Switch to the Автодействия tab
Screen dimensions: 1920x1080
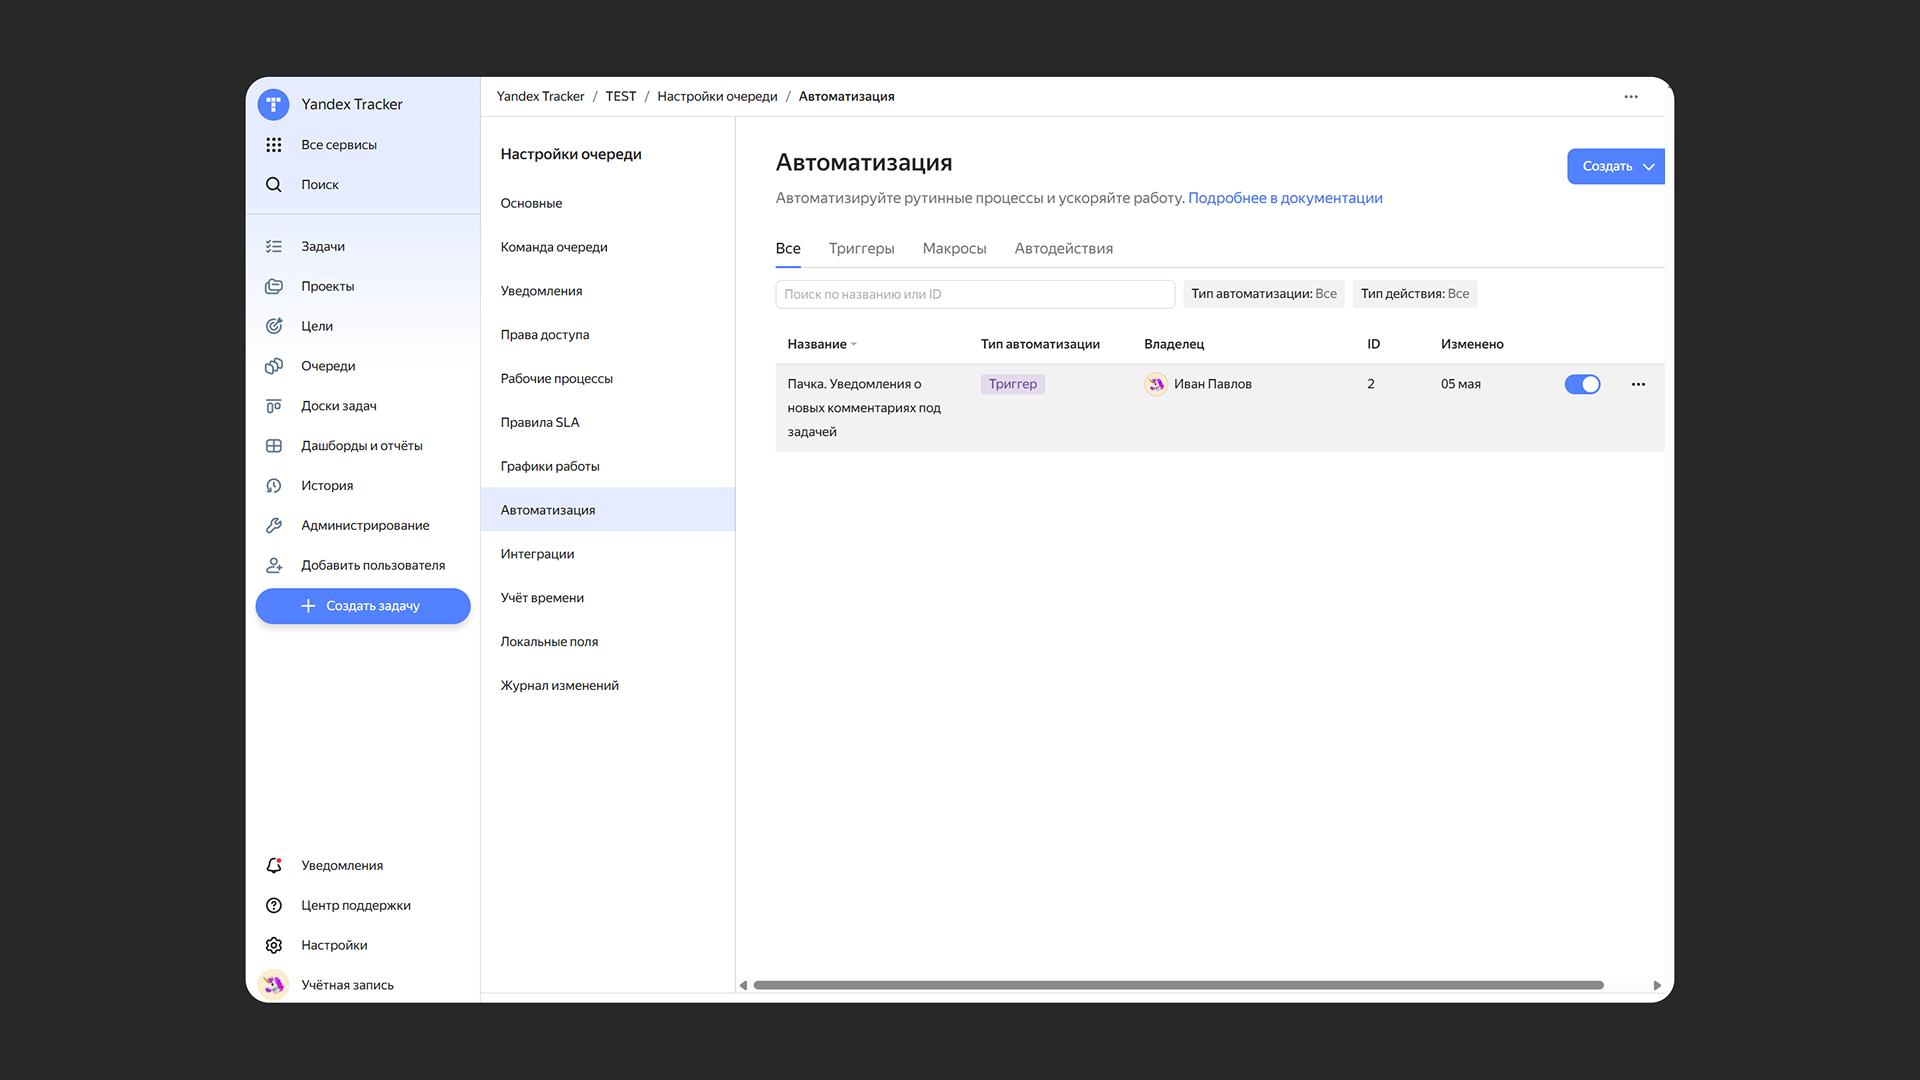(1063, 249)
